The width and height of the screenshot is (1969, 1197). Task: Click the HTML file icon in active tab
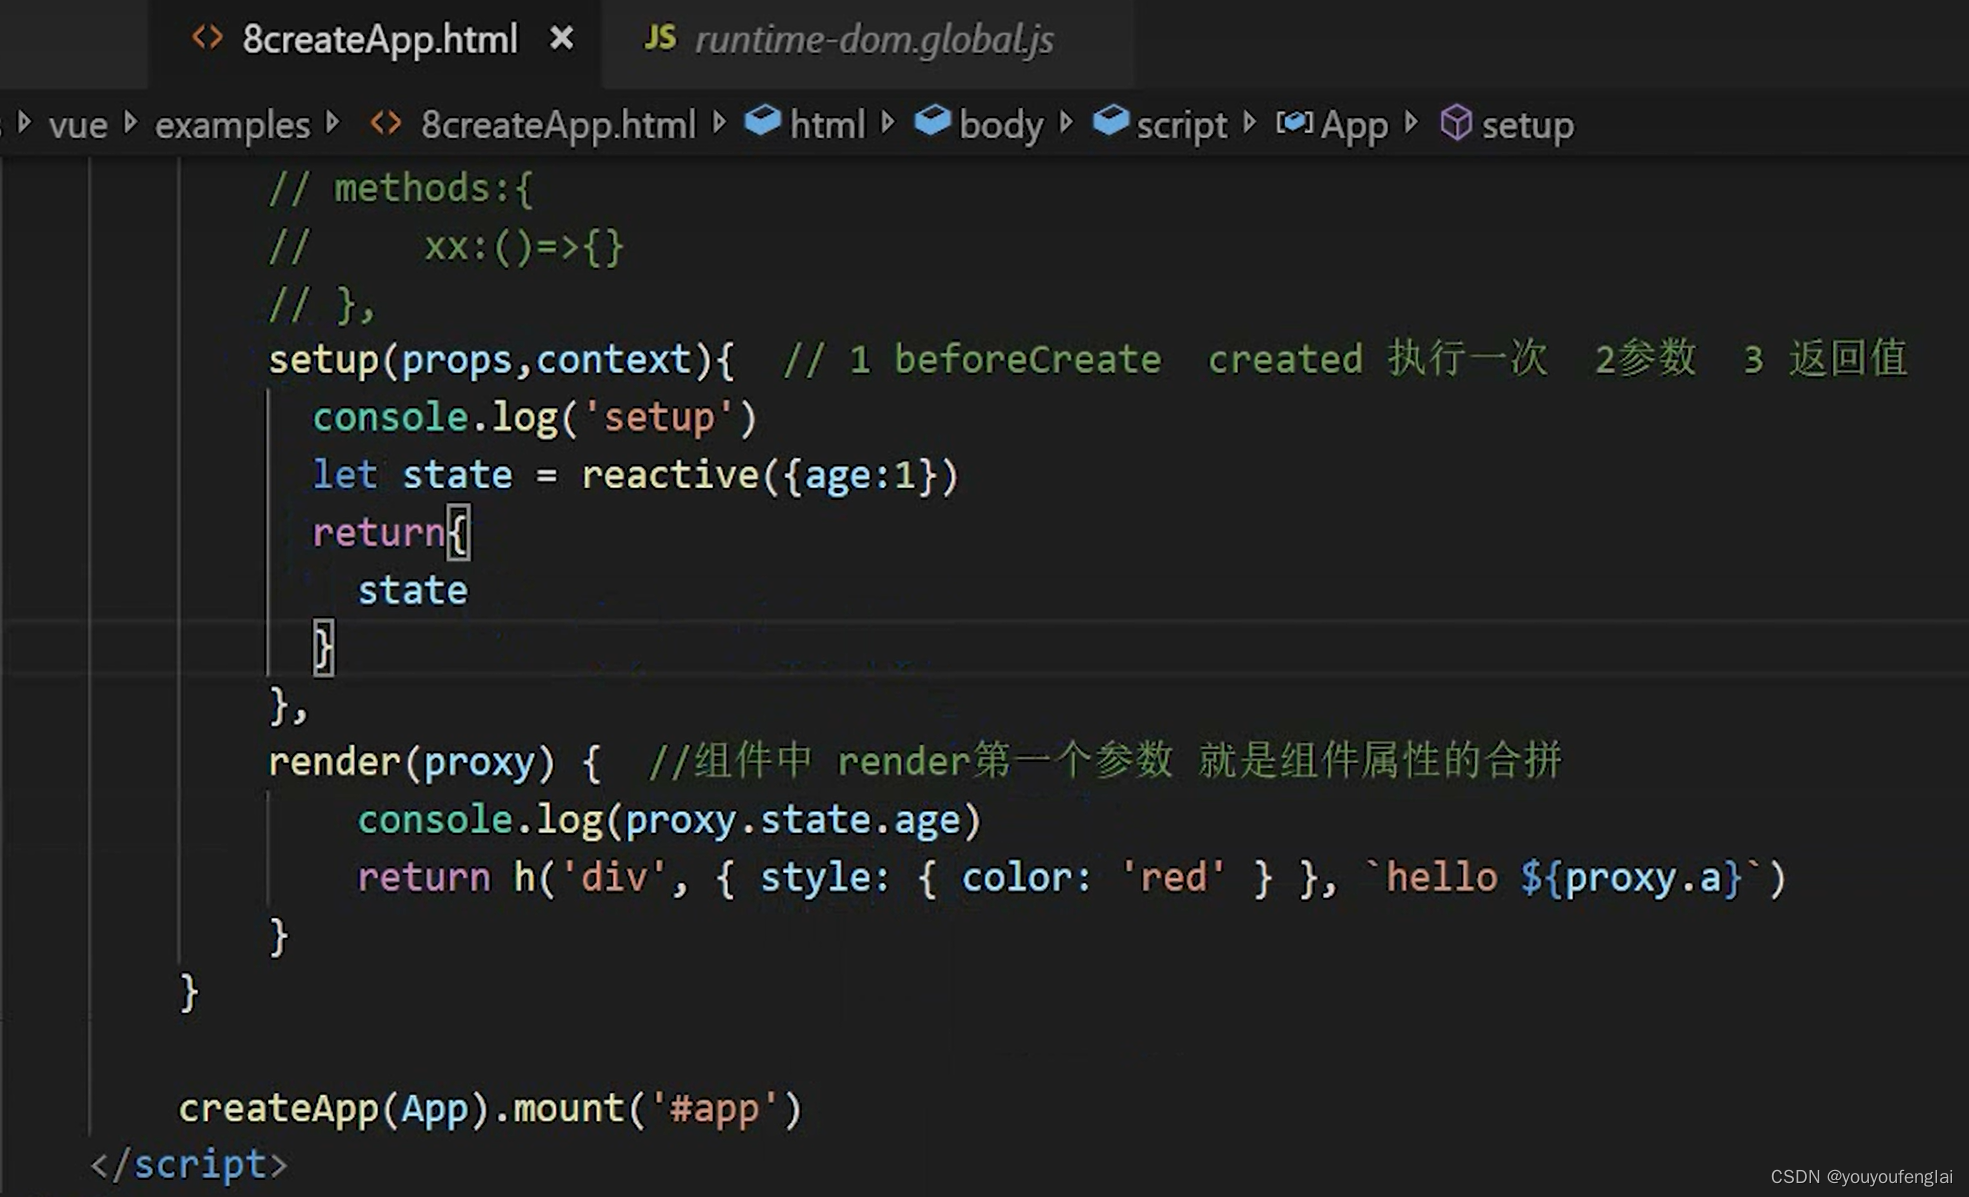tap(207, 38)
